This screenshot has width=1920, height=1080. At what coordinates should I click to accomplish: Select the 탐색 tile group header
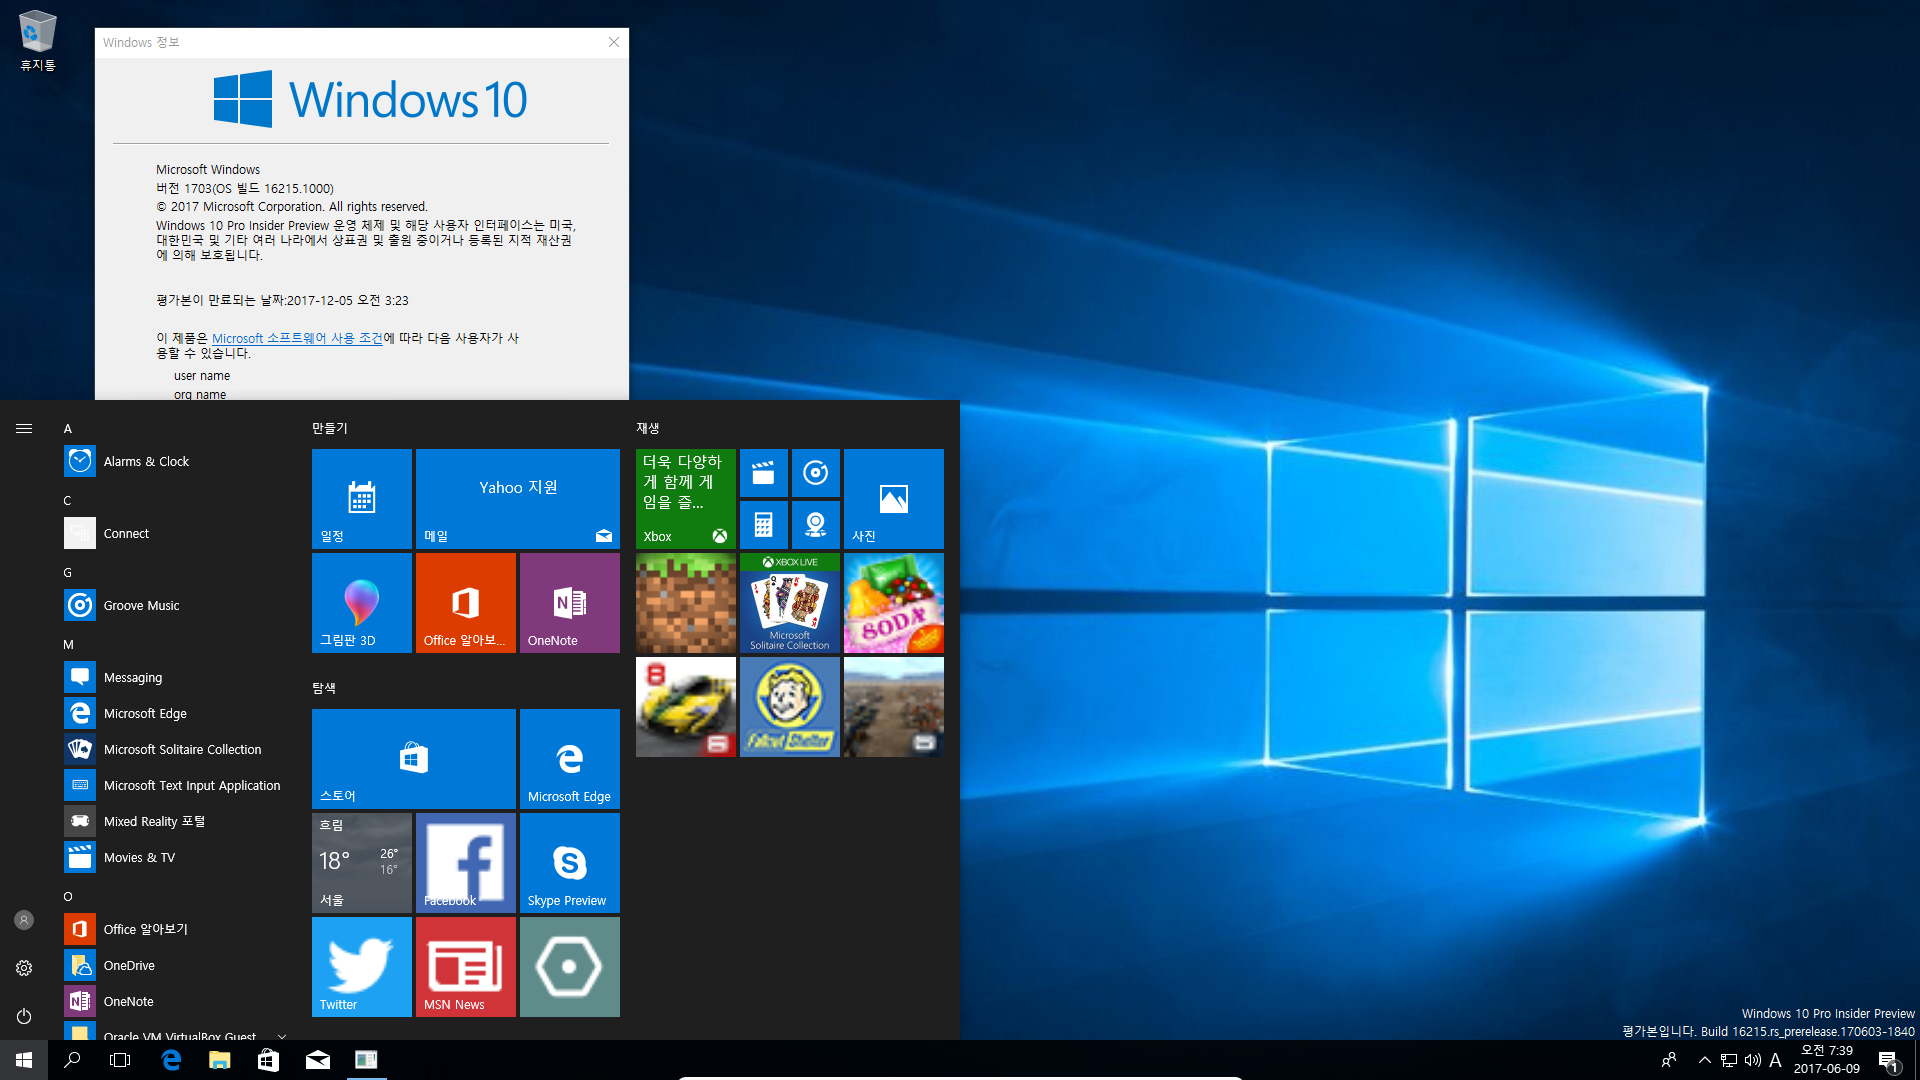pos(324,688)
